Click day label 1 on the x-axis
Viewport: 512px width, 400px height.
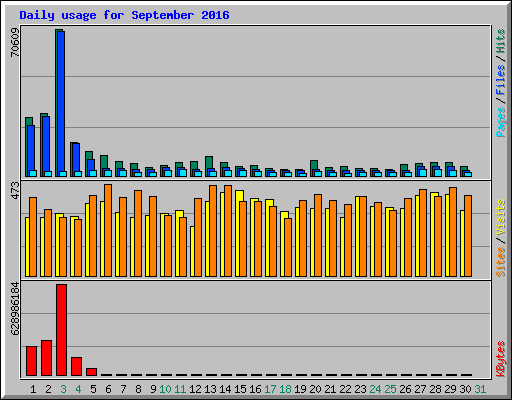click(33, 389)
